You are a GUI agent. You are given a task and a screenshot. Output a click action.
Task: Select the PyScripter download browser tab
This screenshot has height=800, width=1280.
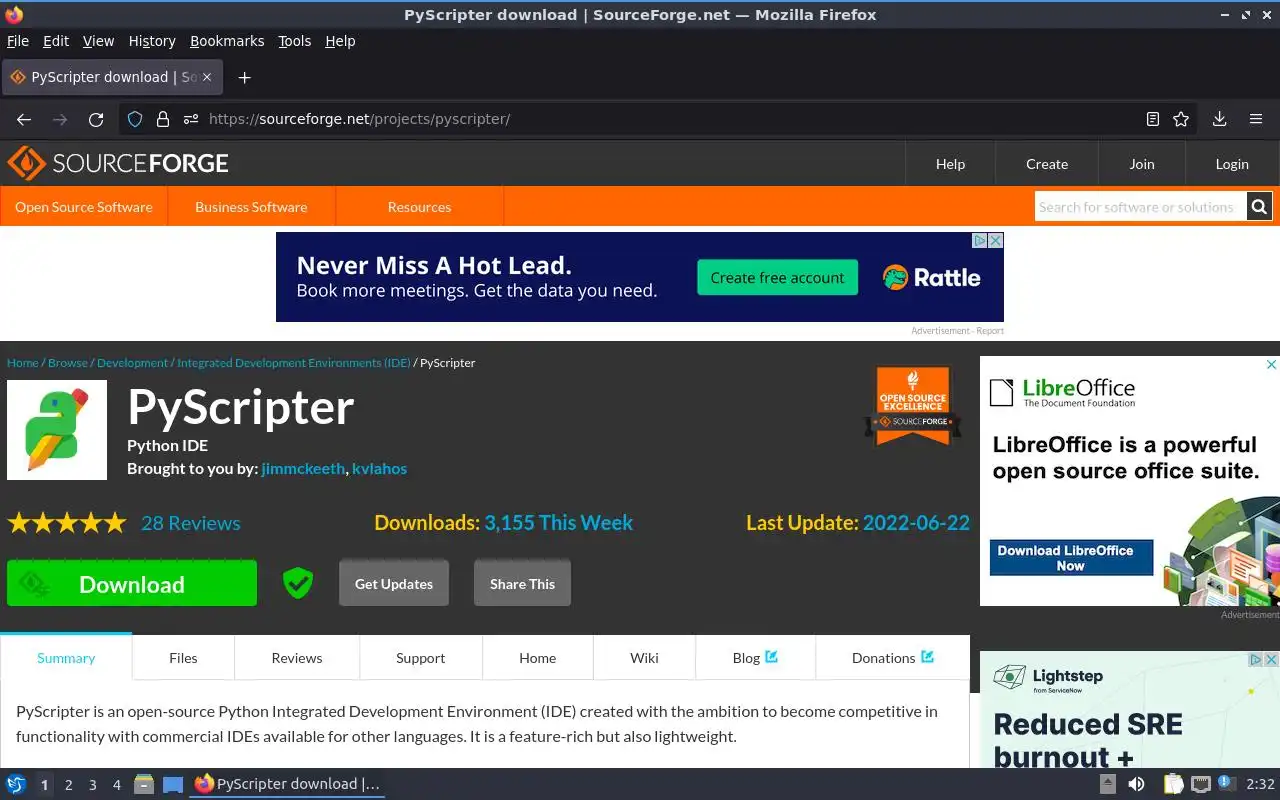click(113, 77)
